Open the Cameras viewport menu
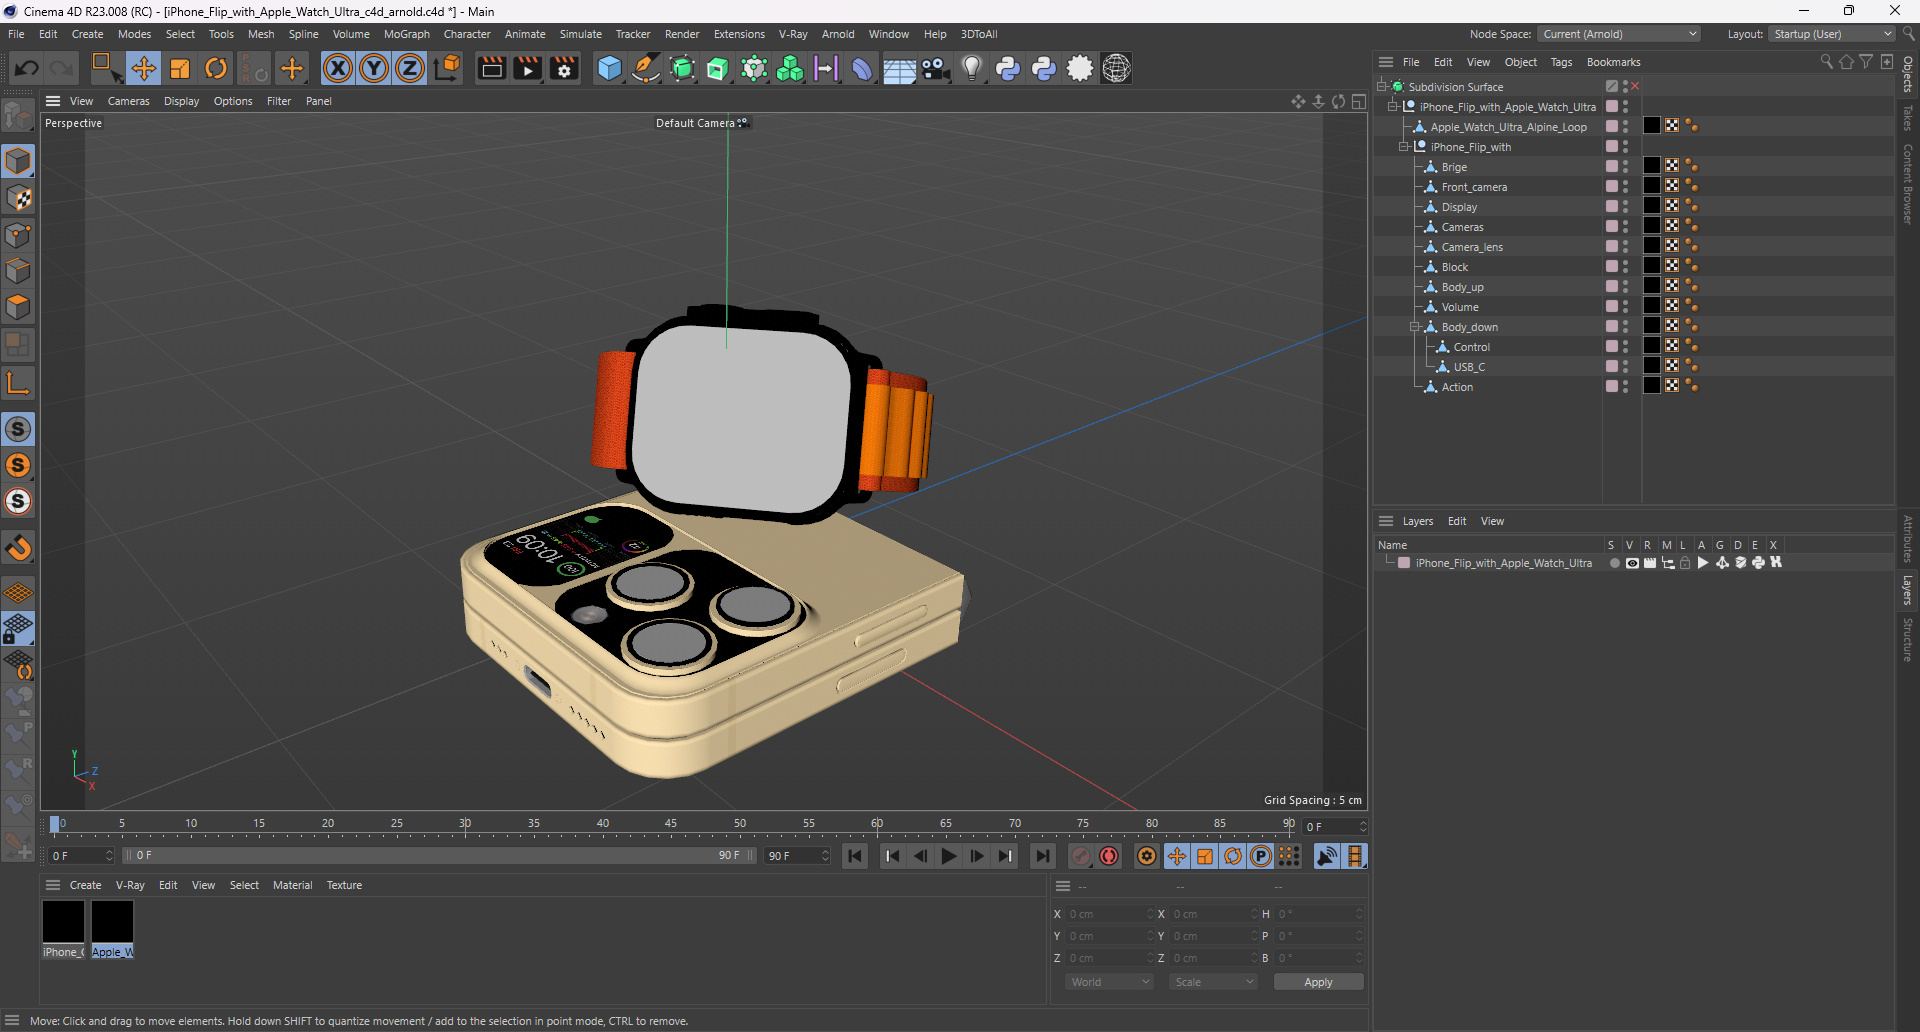 point(128,101)
